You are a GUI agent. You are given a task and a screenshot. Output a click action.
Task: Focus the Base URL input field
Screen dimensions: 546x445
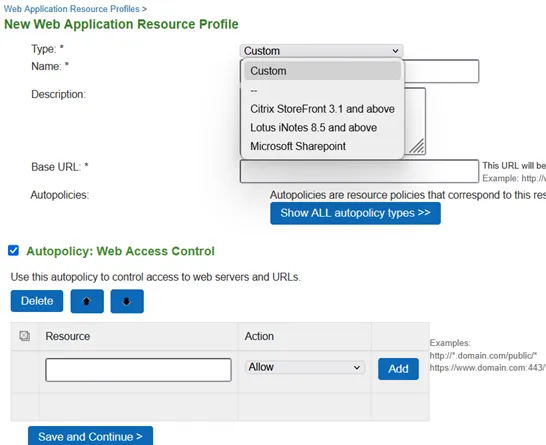click(x=359, y=171)
